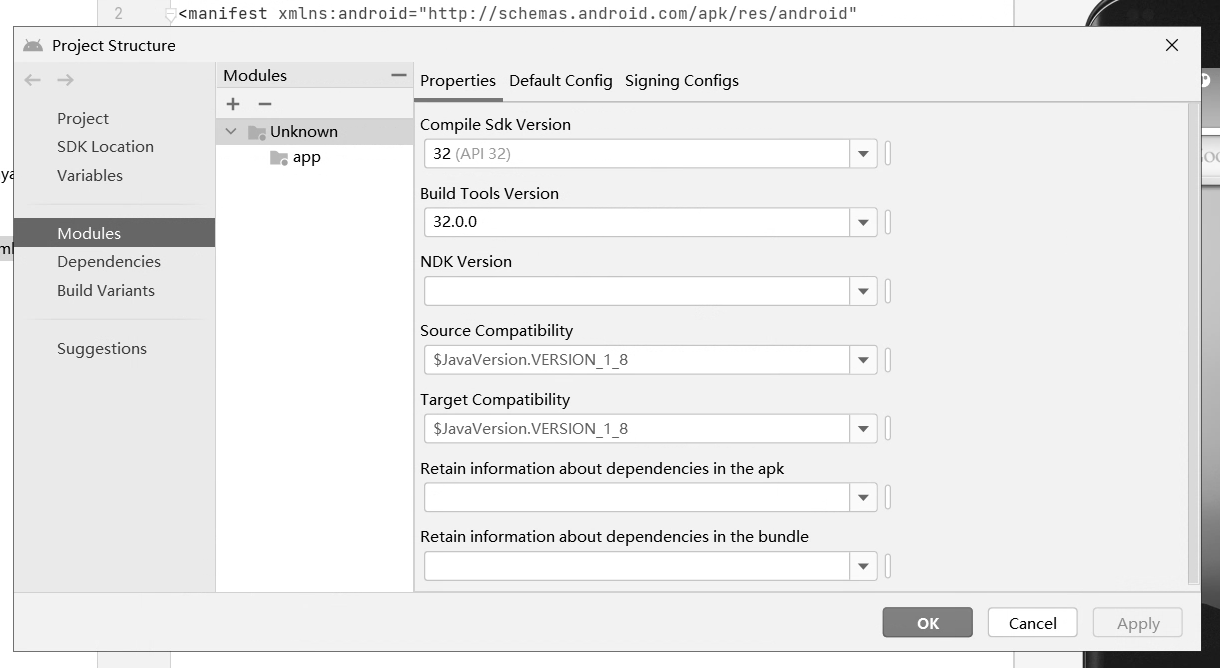This screenshot has height=668, width=1220.
Task: Click the Cancel button
Action: [1033, 623]
